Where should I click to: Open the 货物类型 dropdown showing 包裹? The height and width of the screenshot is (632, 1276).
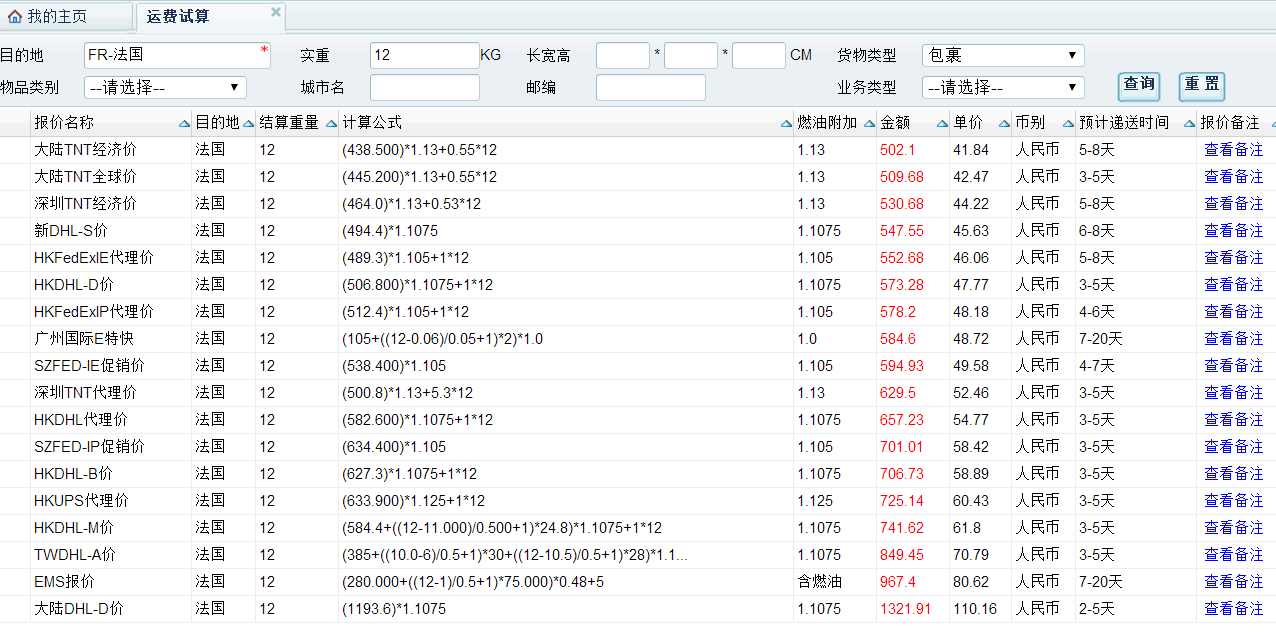click(1002, 56)
